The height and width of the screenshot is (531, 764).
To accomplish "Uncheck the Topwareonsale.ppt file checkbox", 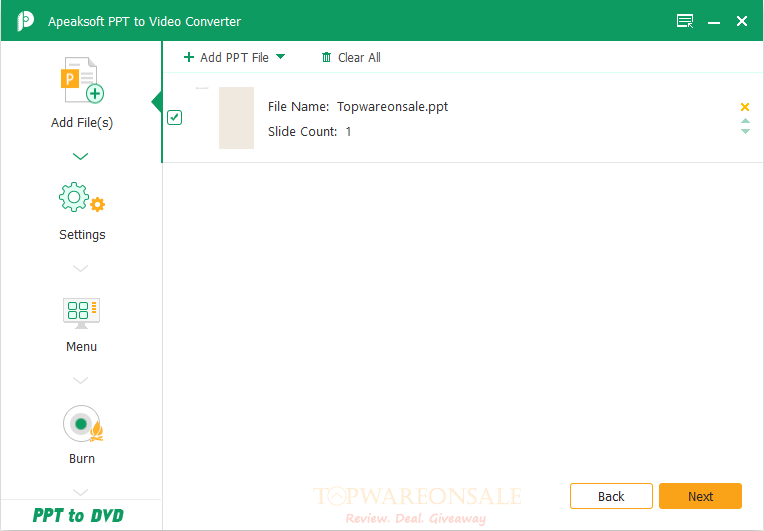I will tap(174, 117).
